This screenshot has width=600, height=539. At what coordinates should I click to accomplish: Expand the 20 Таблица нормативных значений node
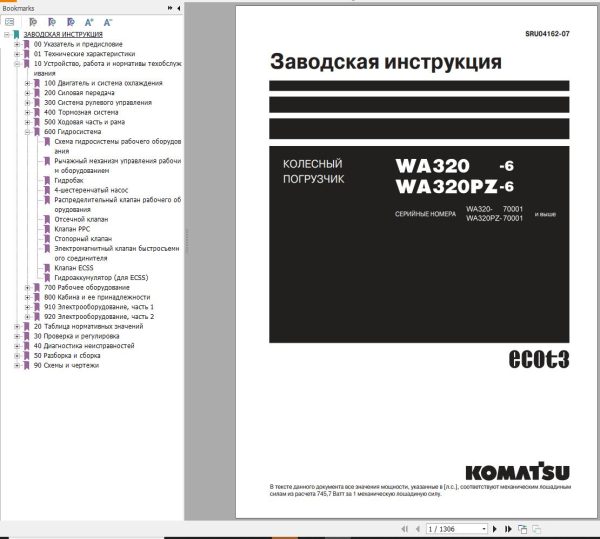[x=17, y=326]
